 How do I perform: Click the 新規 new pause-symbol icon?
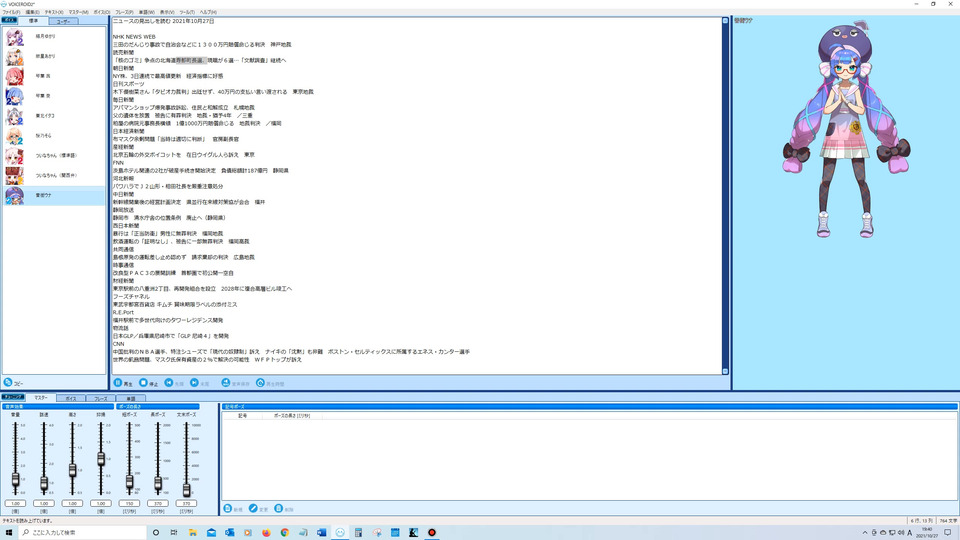pyautogui.click(x=228, y=508)
